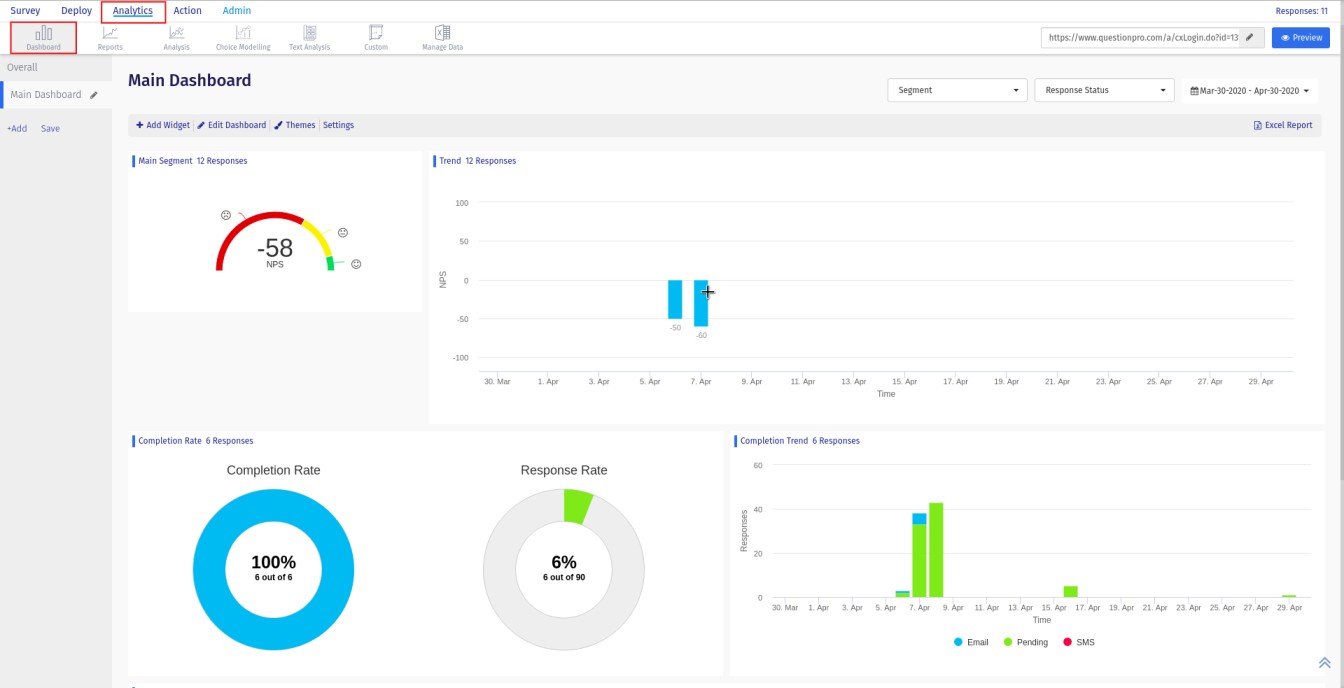The width and height of the screenshot is (1344, 688).
Task: Open the Response Status dropdown
Action: click(x=1104, y=90)
